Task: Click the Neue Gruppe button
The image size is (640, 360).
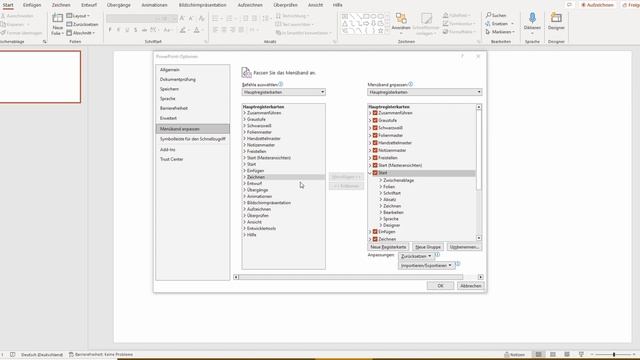Action: point(428,247)
